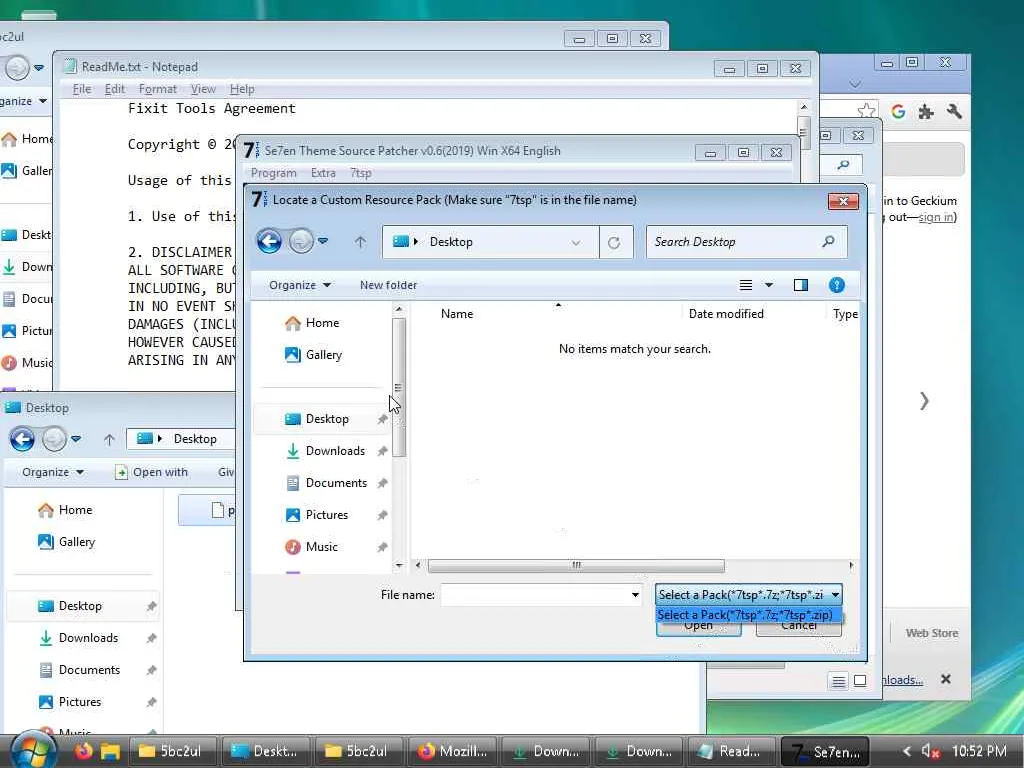This screenshot has width=1024, height=768.
Task: Open File menu in Notepad
Action: click(x=82, y=89)
